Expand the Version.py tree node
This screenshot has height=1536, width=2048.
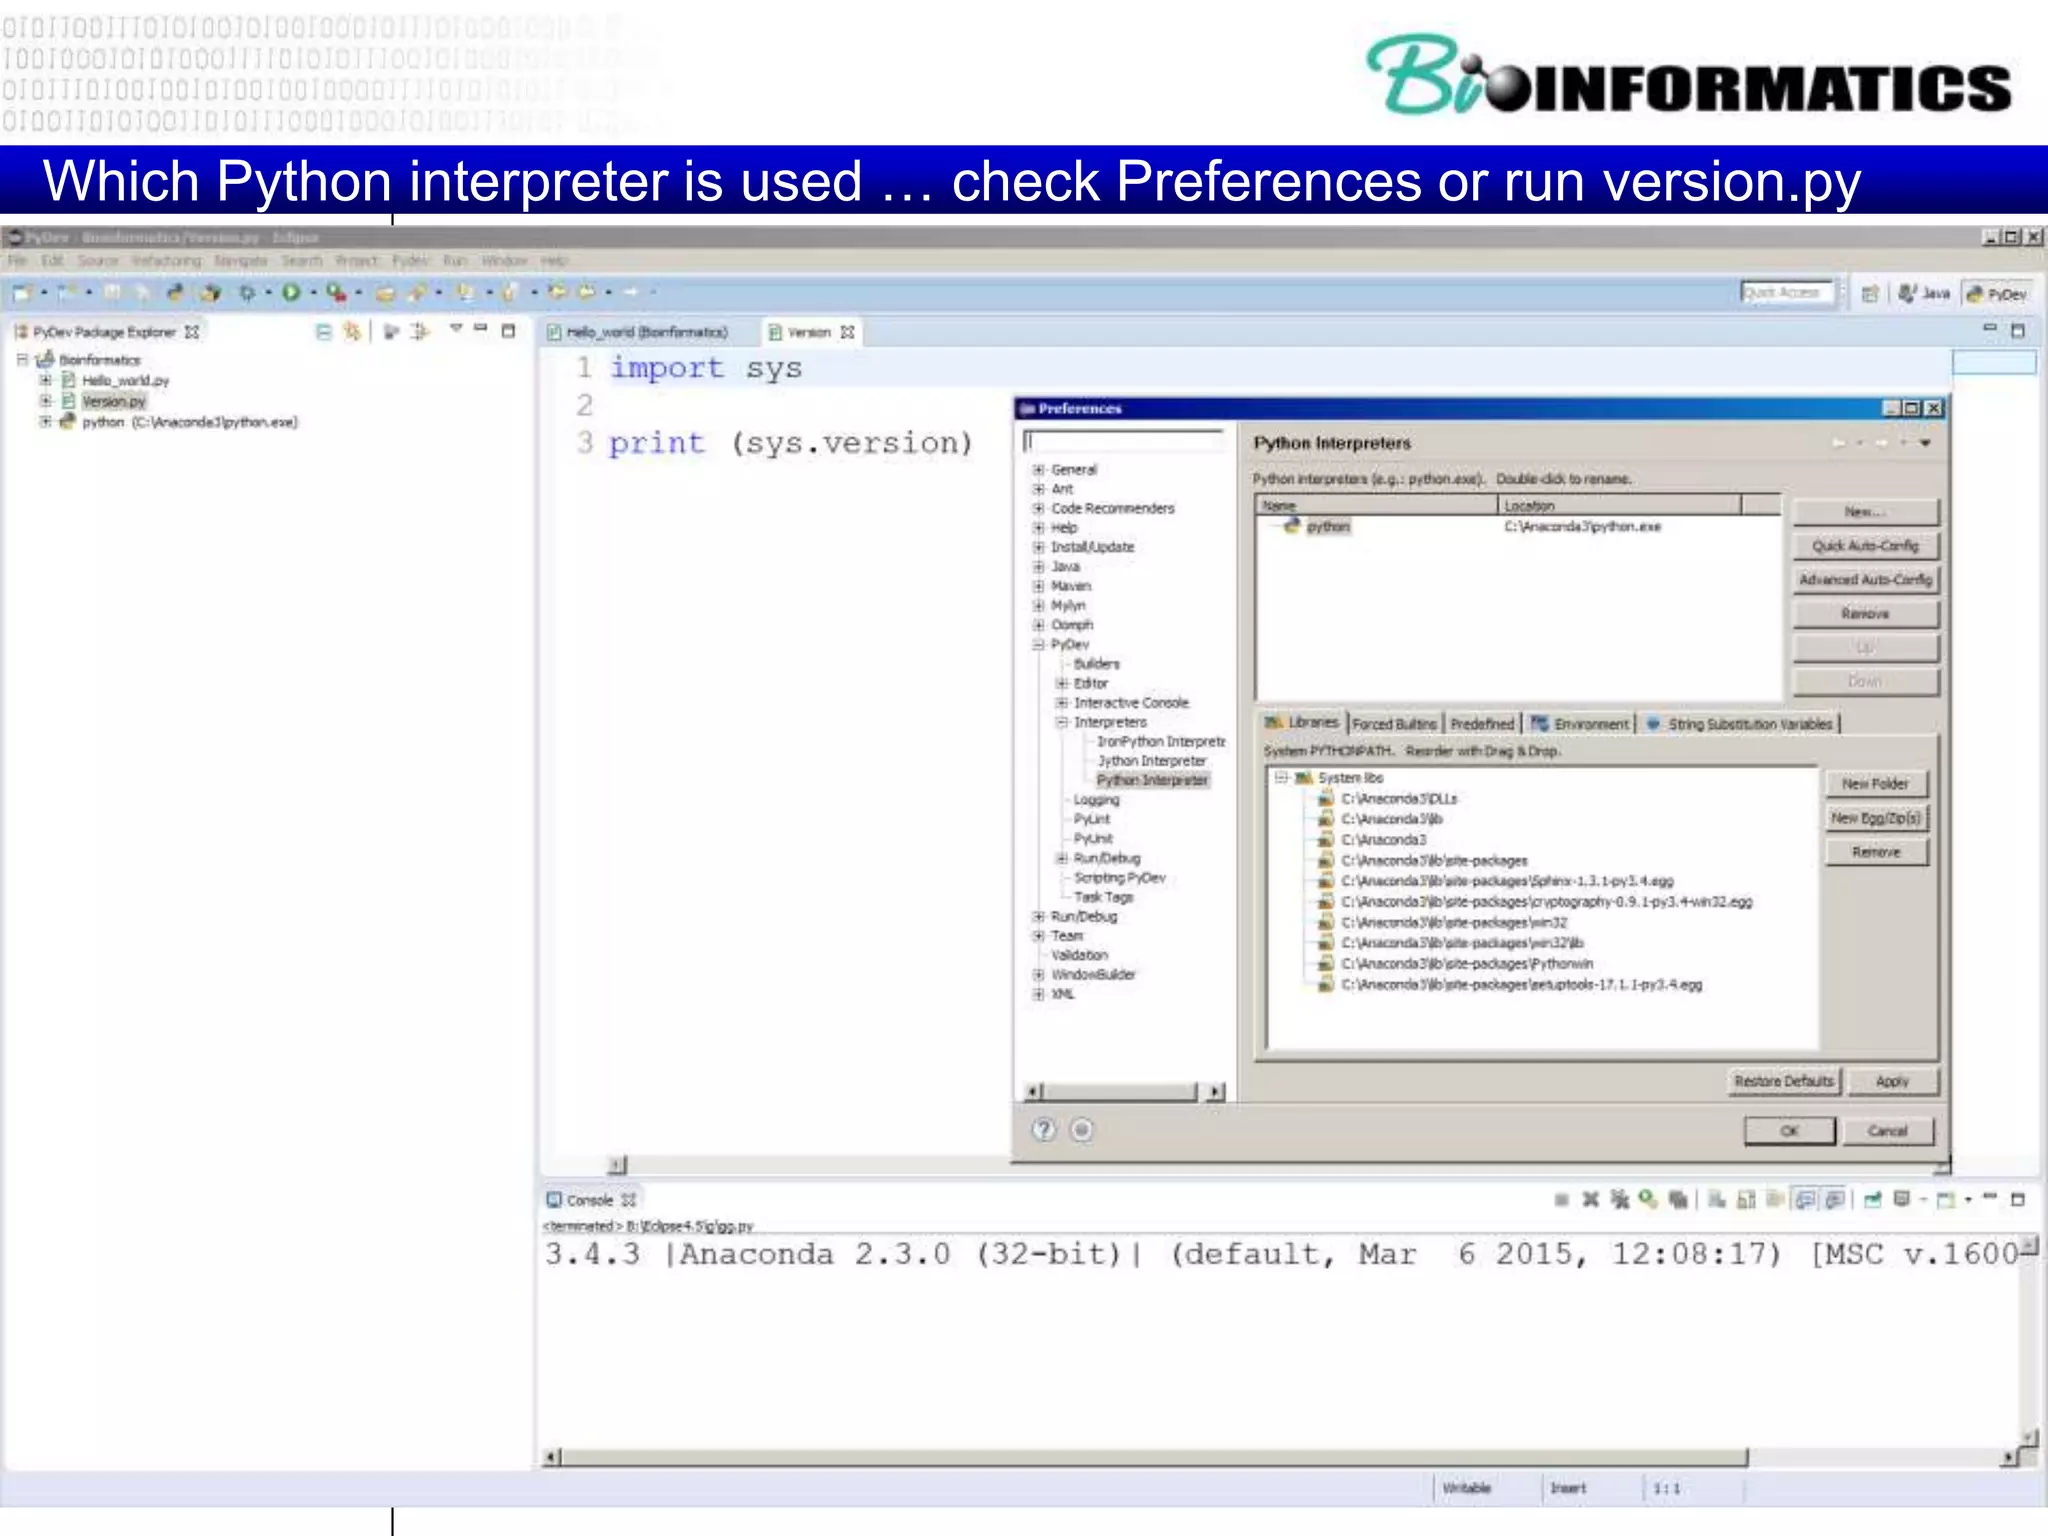pos(45,400)
